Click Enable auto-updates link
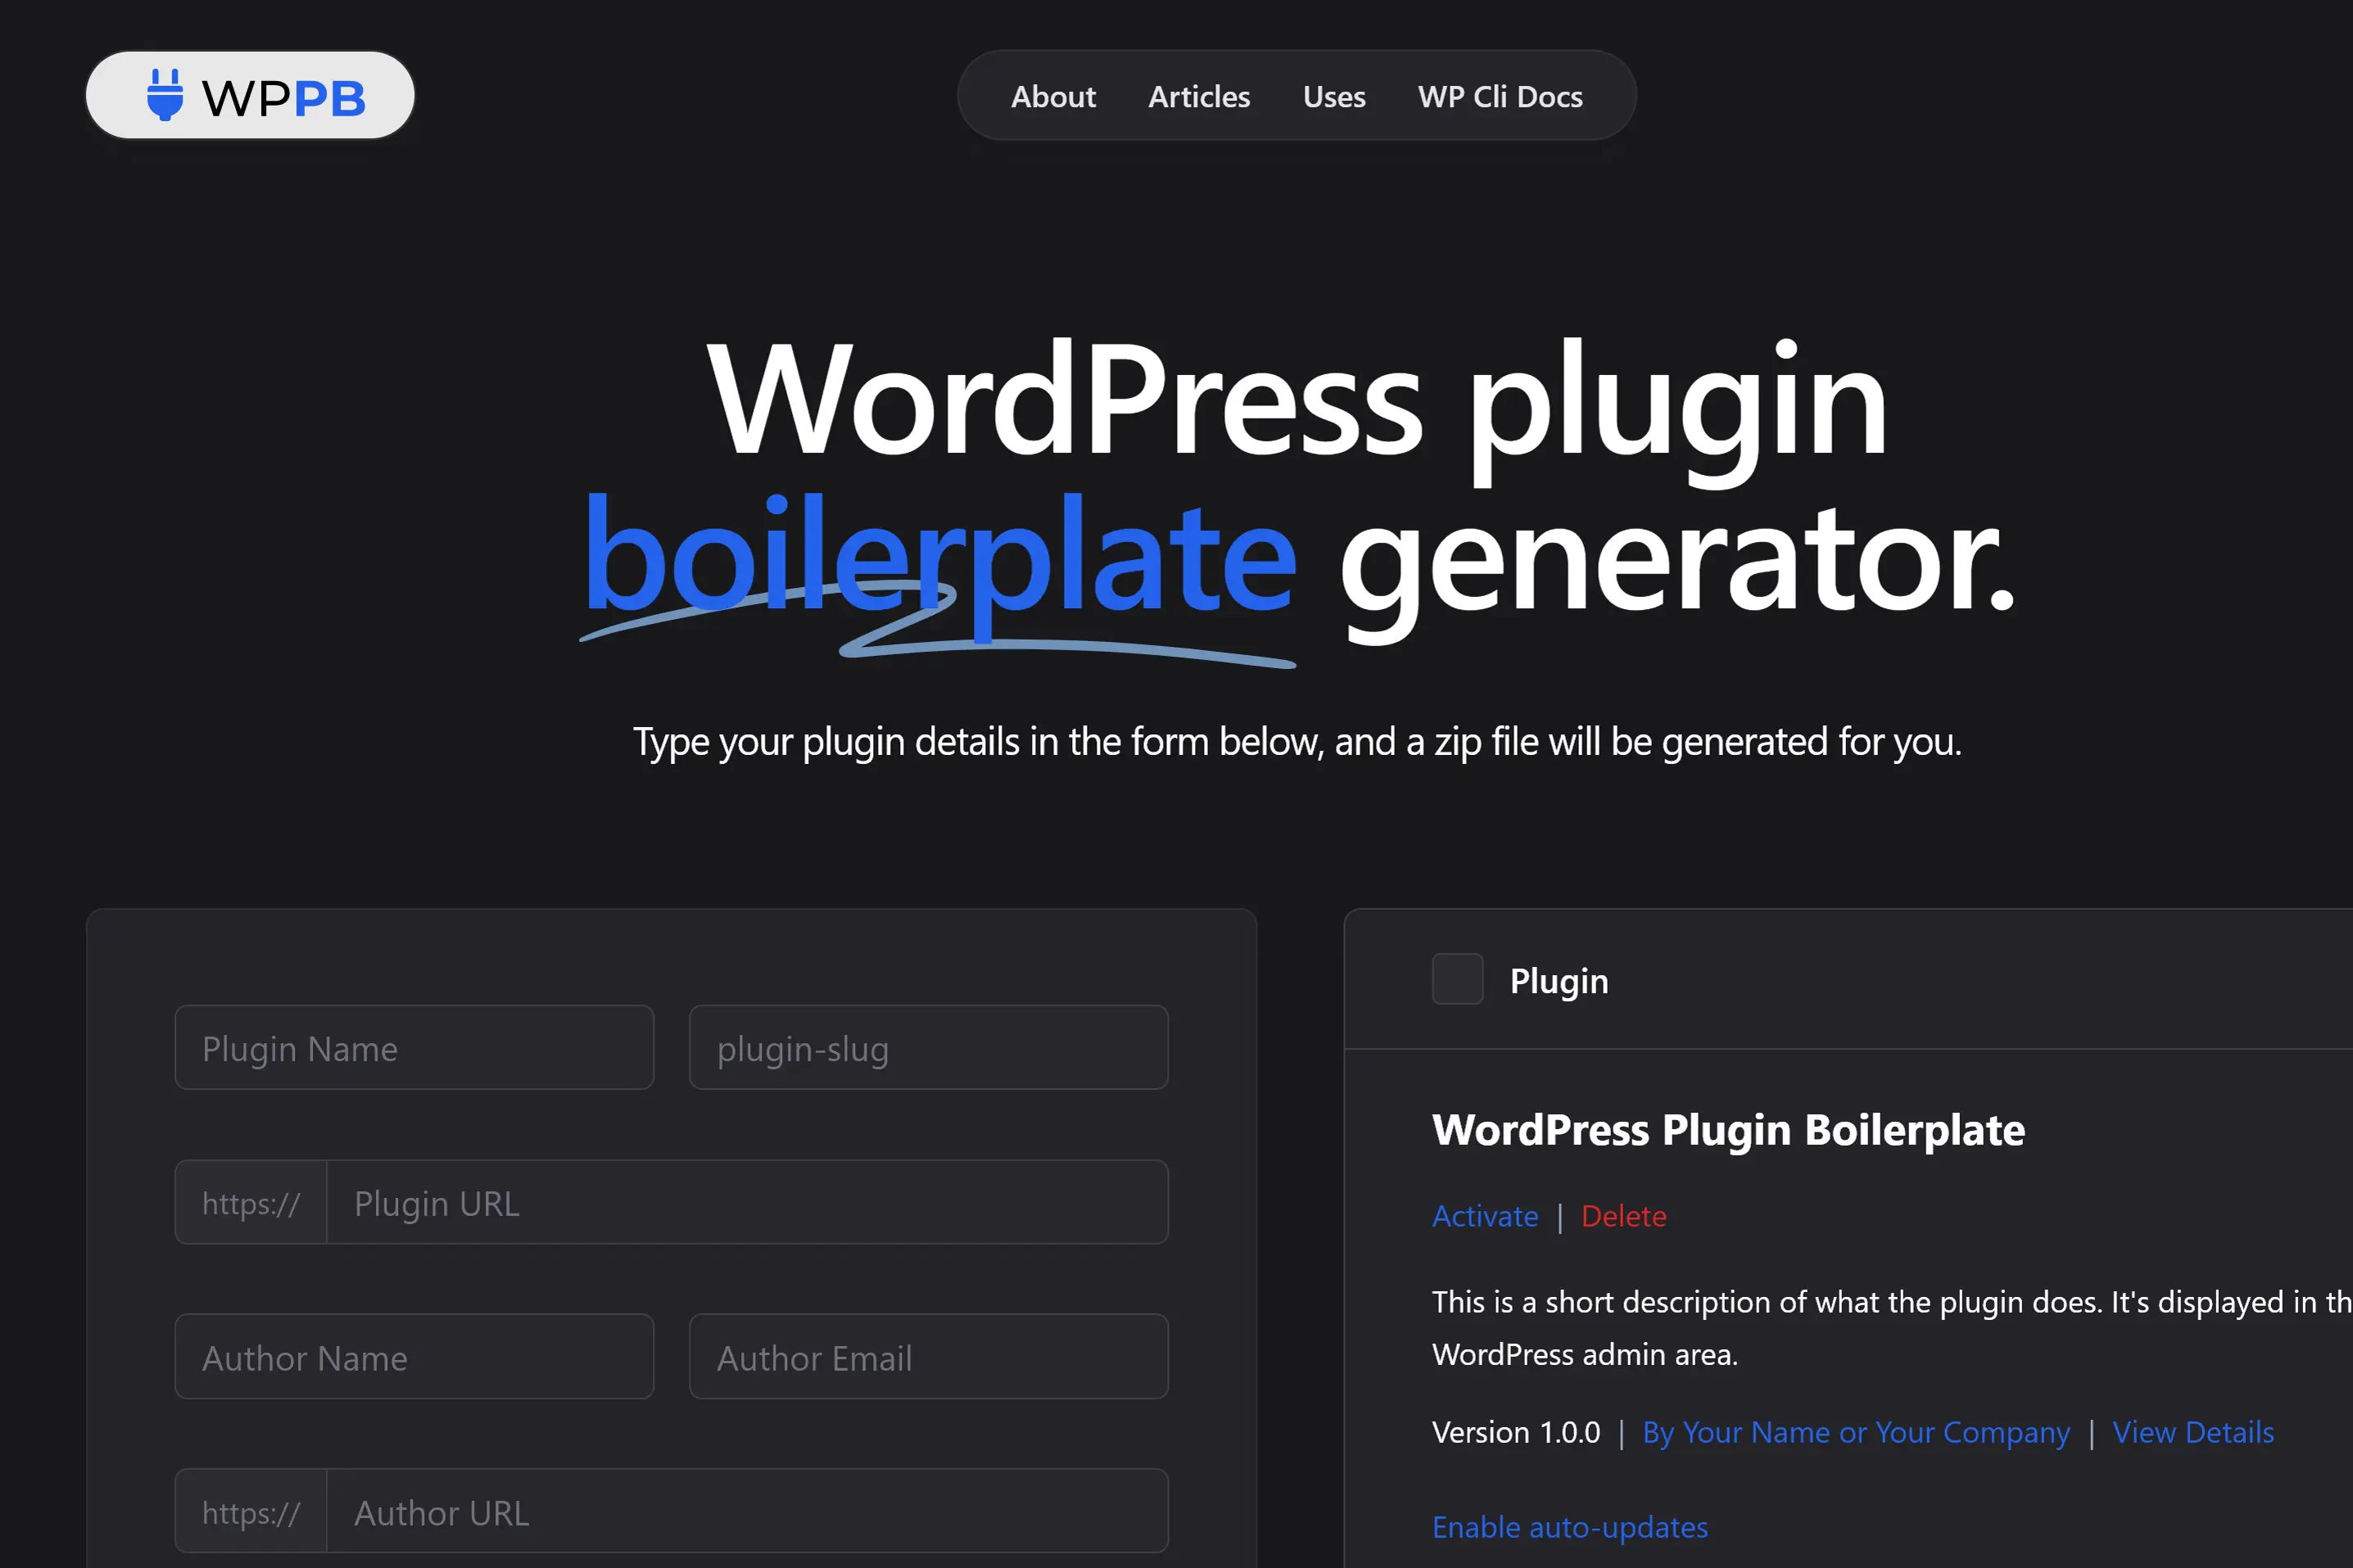Screen dimensions: 2353x1568 (x=1569, y=1527)
